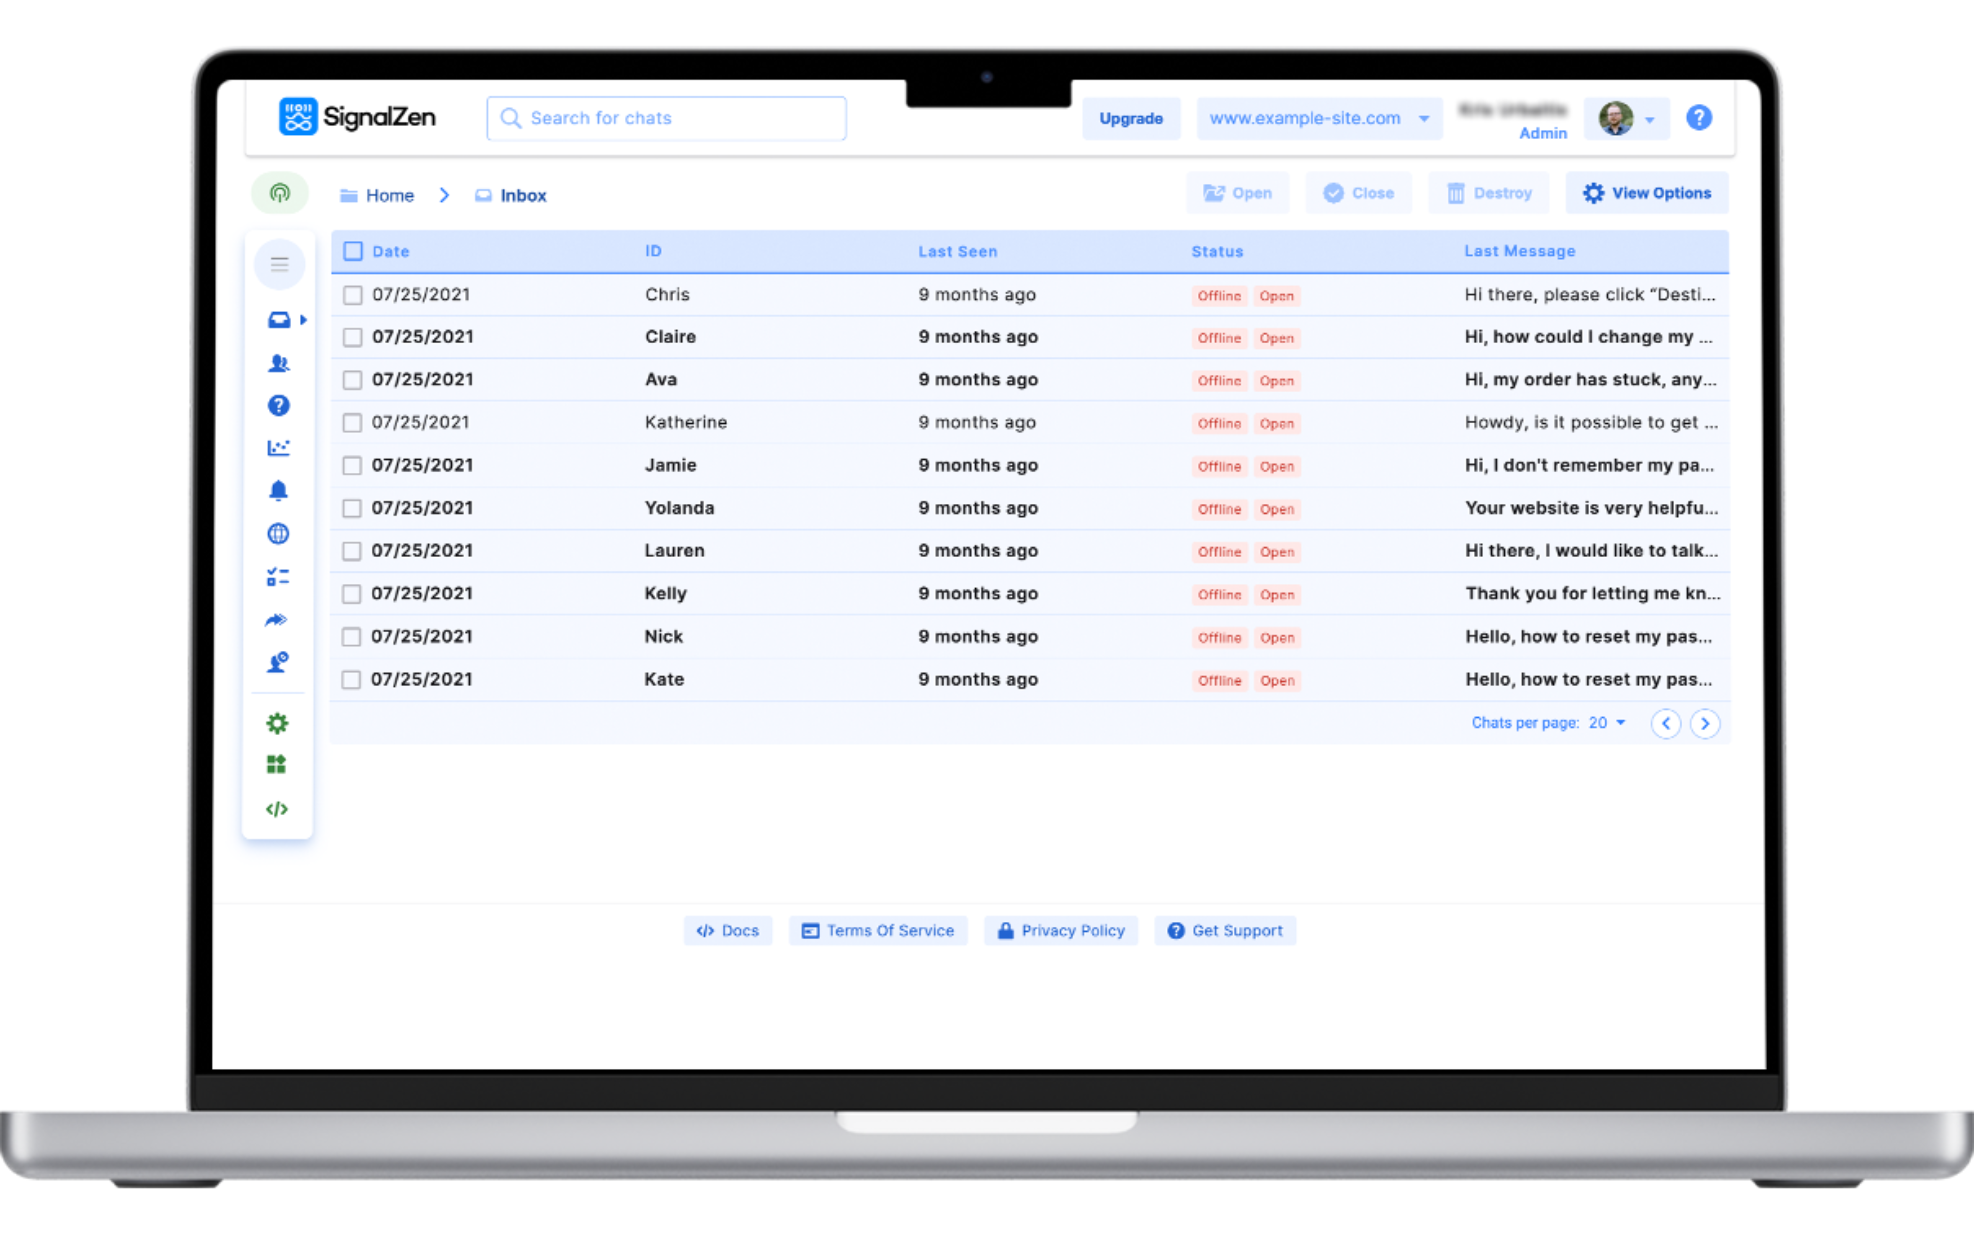Open the analytics chart icon in sidebar

pyautogui.click(x=278, y=448)
